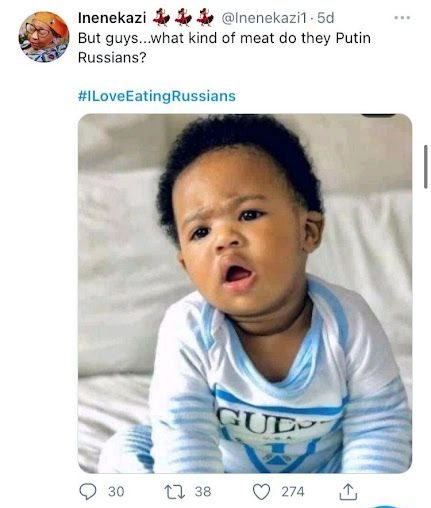Image resolution: width=431 pixels, height=508 pixels.
Task: Click the dancer emojis beside the name
Action: click(183, 18)
